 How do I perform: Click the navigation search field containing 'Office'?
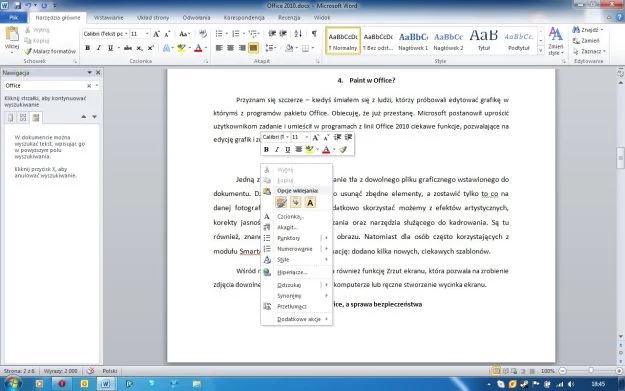(45, 86)
